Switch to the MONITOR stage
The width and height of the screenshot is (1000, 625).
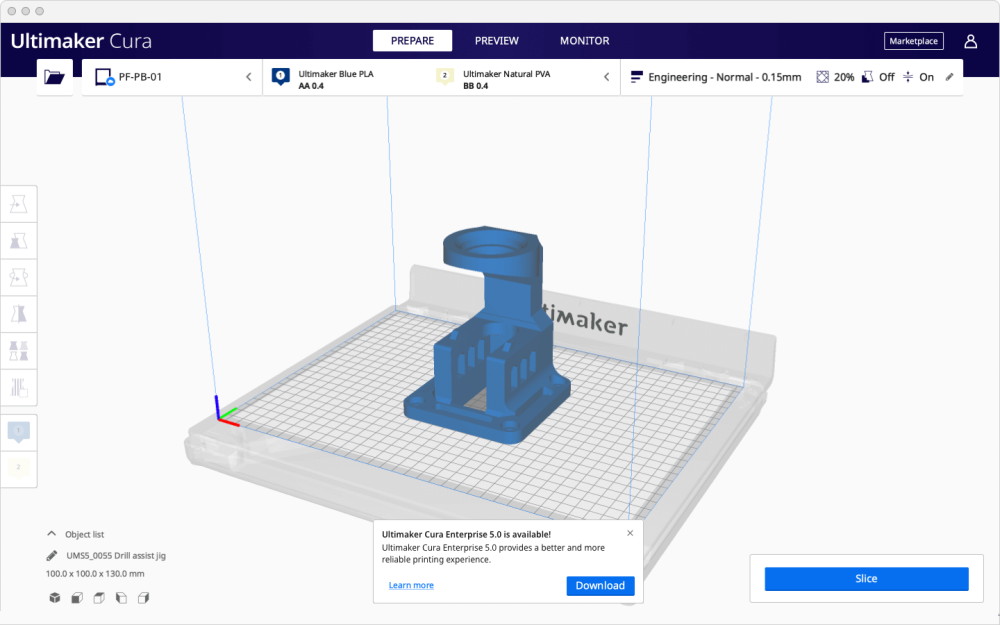585,41
